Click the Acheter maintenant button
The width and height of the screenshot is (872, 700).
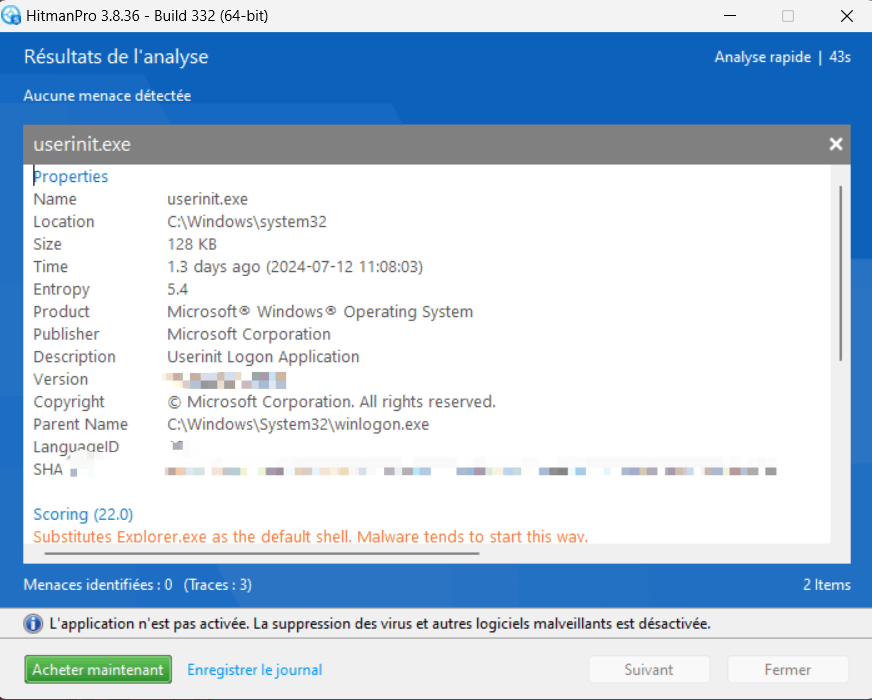coord(98,669)
